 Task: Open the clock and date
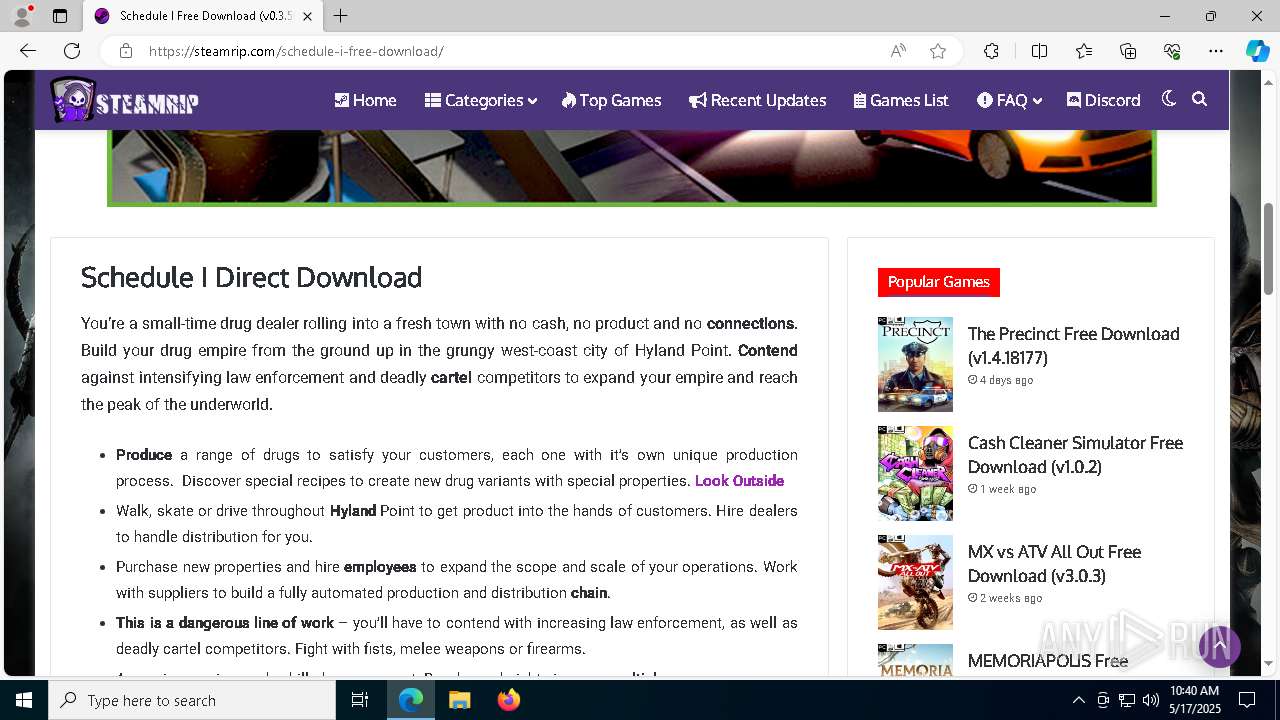(x=1194, y=700)
